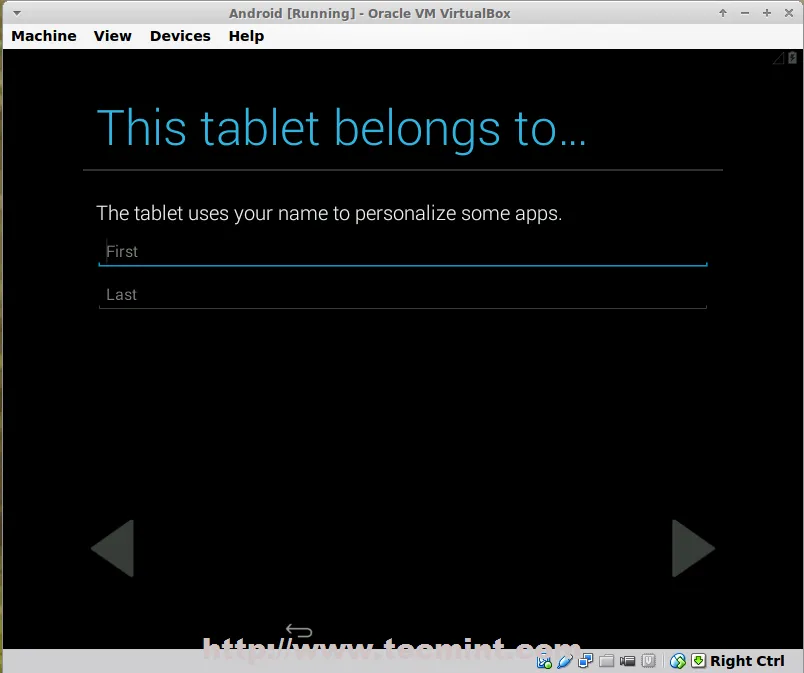This screenshot has width=804, height=673.
Task: Focus the First name input field
Action: [x=402, y=252]
